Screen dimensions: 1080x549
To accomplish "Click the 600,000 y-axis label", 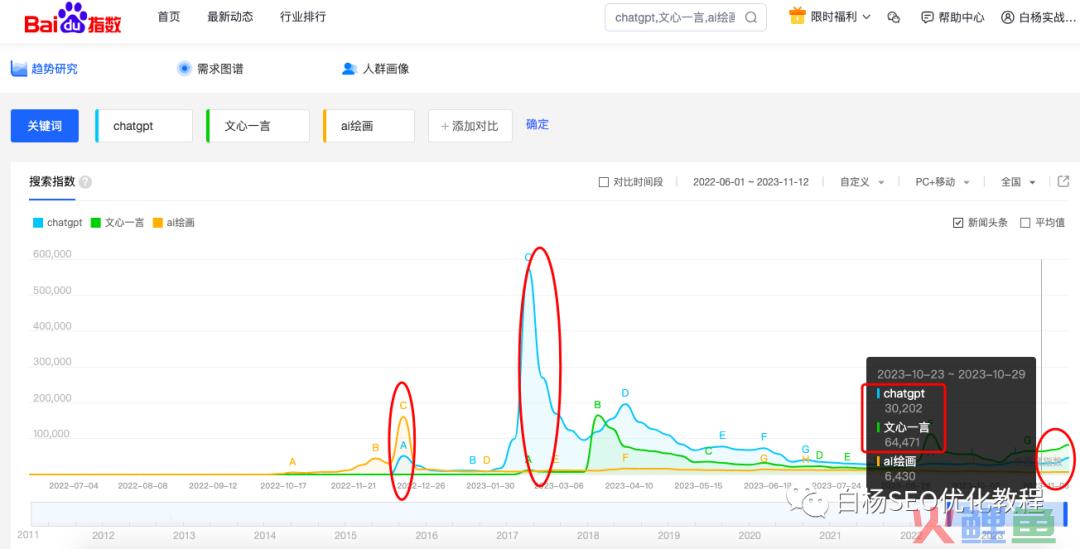I will (x=52, y=254).
